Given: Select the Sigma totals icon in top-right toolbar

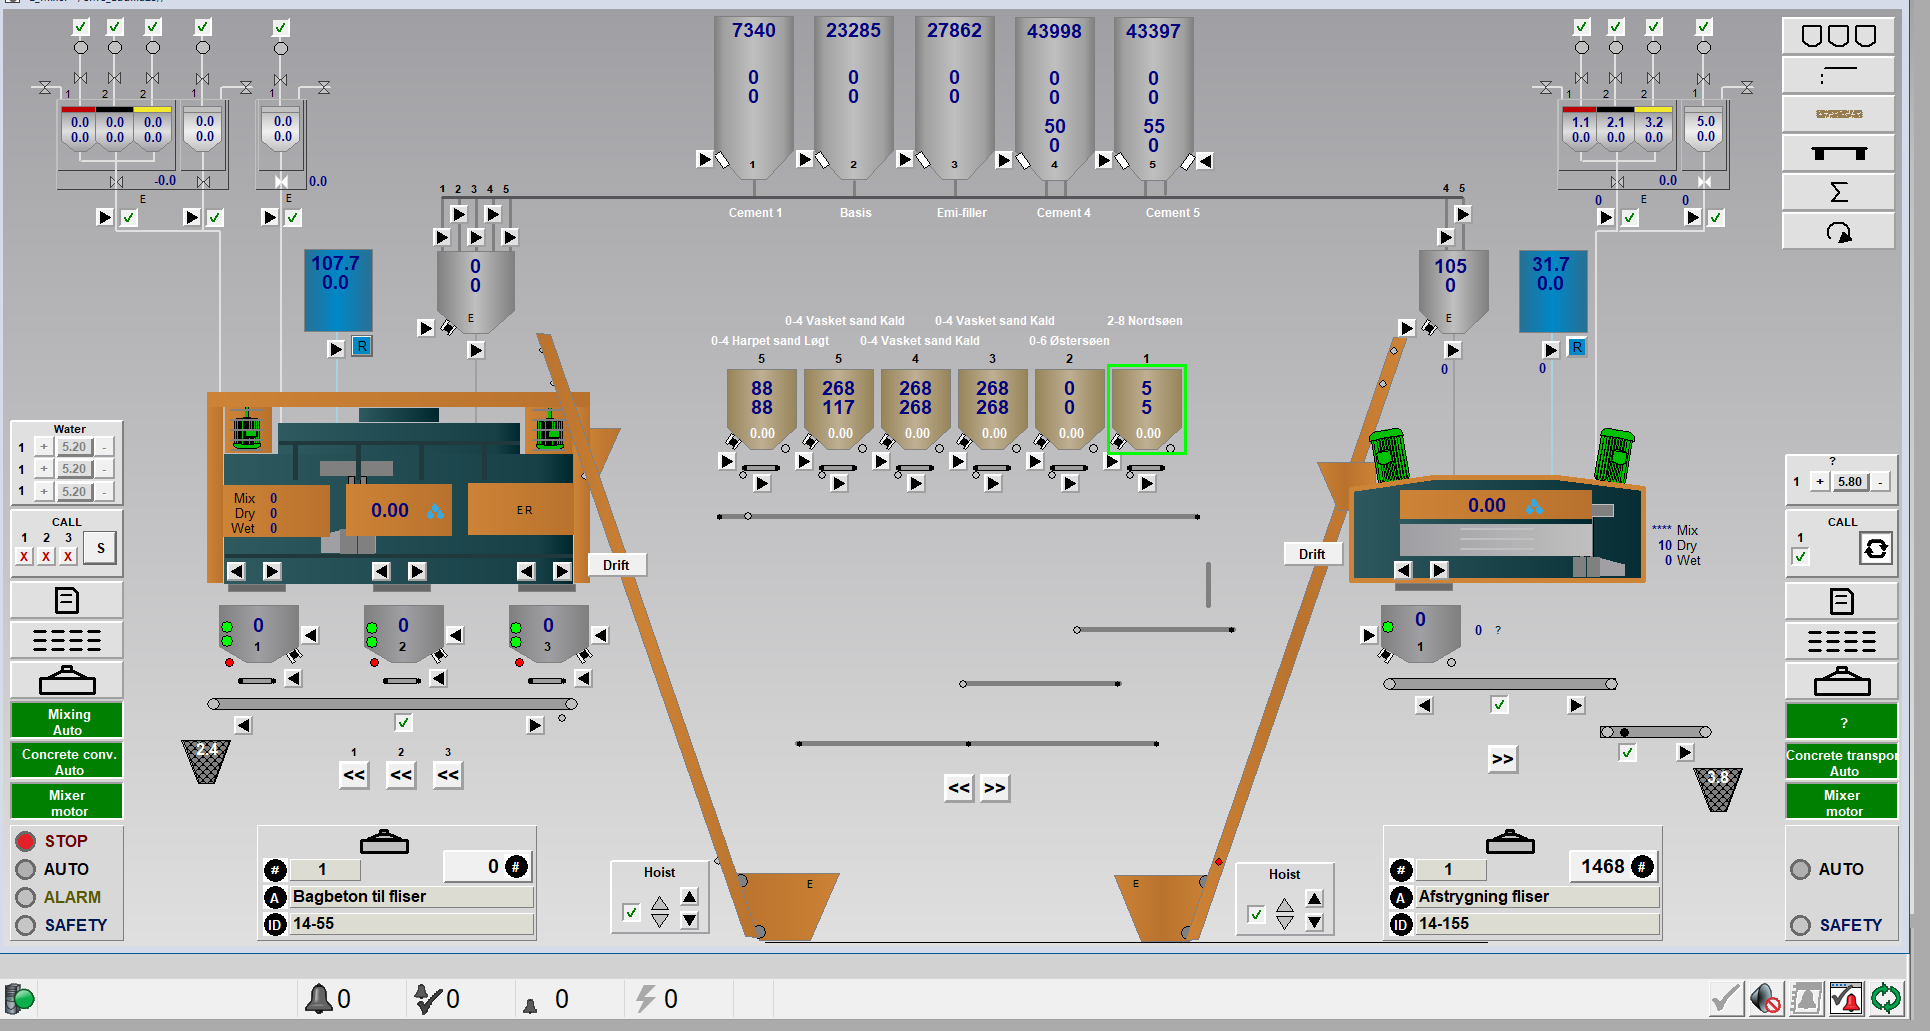Looking at the screenshot, I should tap(1837, 191).
